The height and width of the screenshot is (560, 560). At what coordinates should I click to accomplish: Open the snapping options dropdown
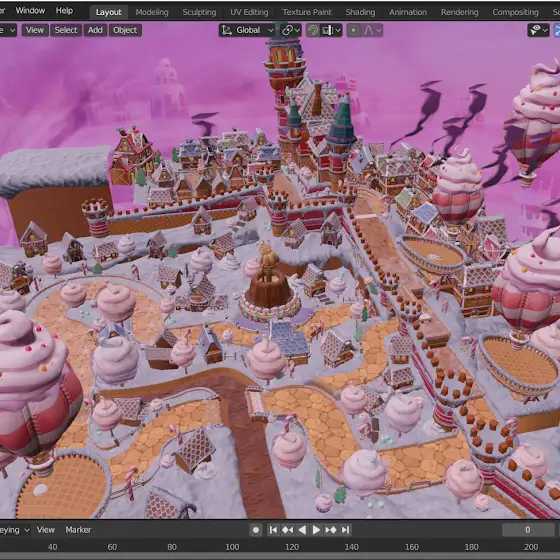(331, 30)
